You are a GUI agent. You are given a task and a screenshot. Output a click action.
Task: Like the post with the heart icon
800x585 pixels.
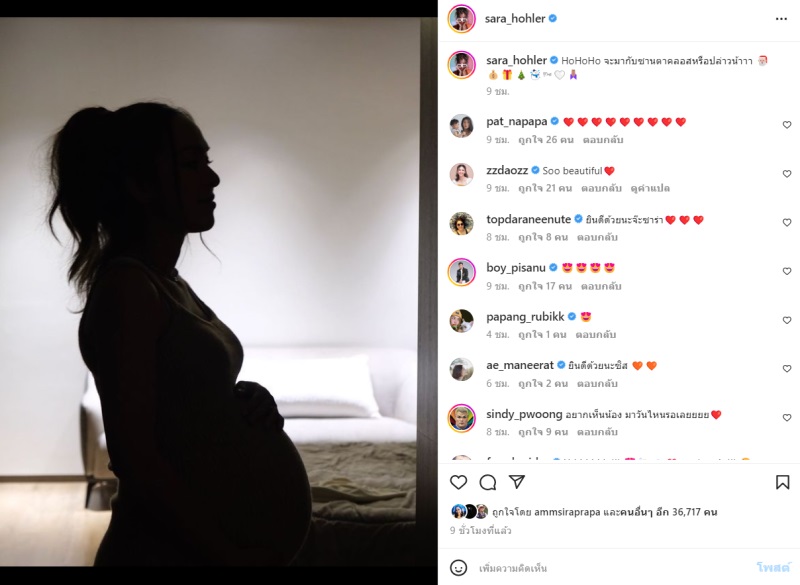pos(458,482)
